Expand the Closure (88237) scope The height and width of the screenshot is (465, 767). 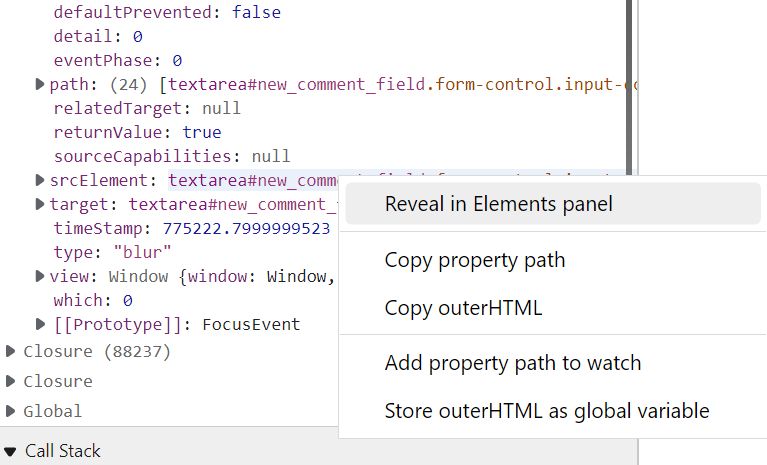point(10,351)
